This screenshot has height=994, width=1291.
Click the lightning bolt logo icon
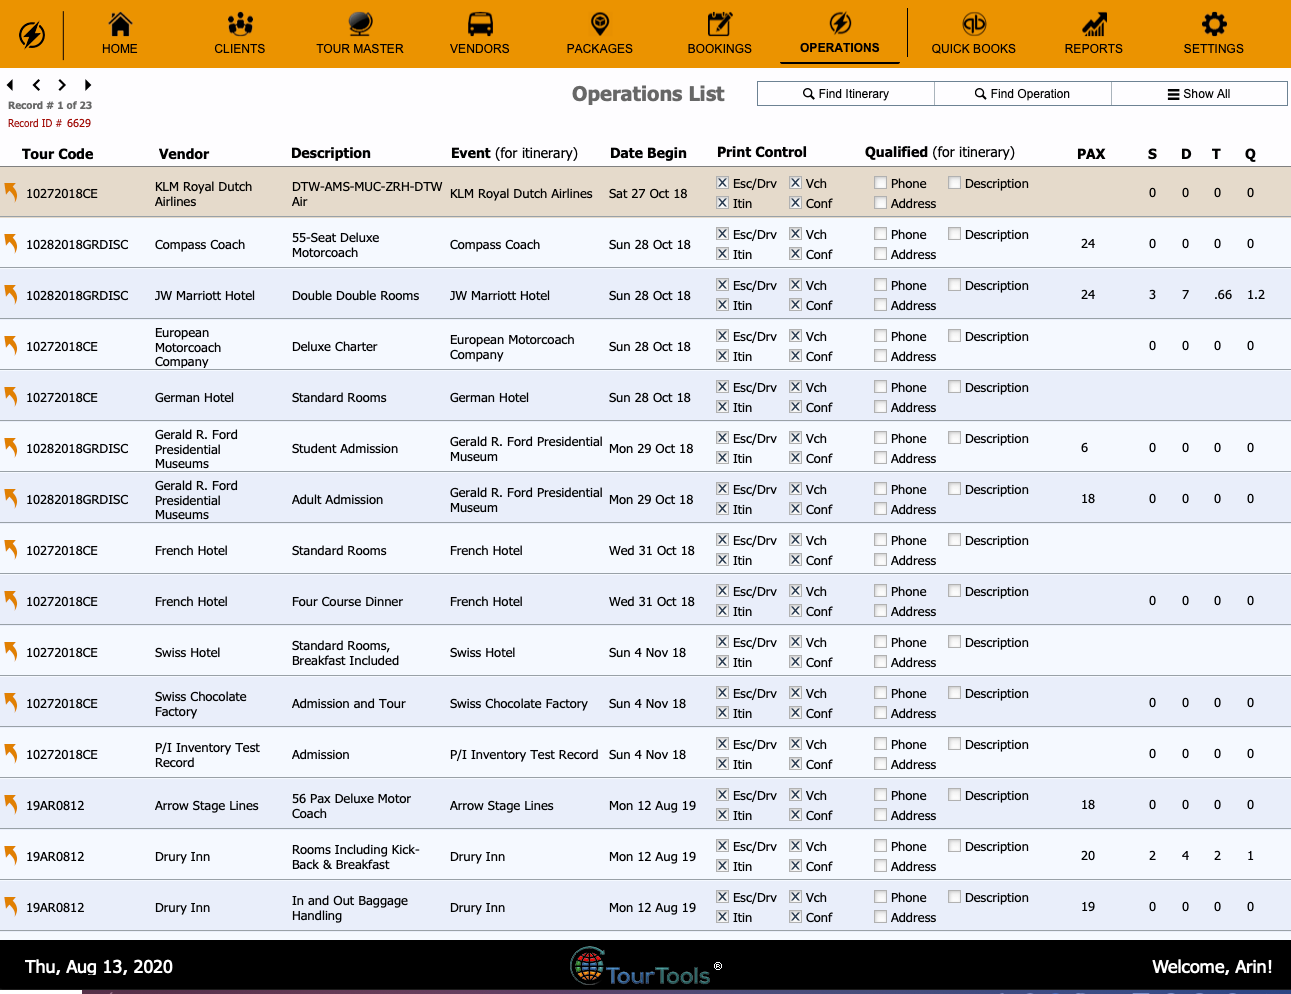(32, 35)
